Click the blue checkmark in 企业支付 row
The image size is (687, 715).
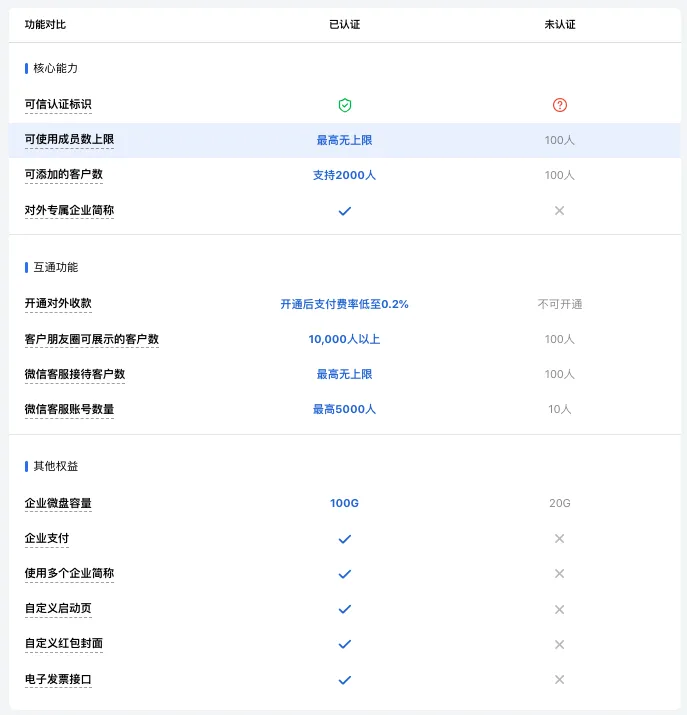click(344, 539)
